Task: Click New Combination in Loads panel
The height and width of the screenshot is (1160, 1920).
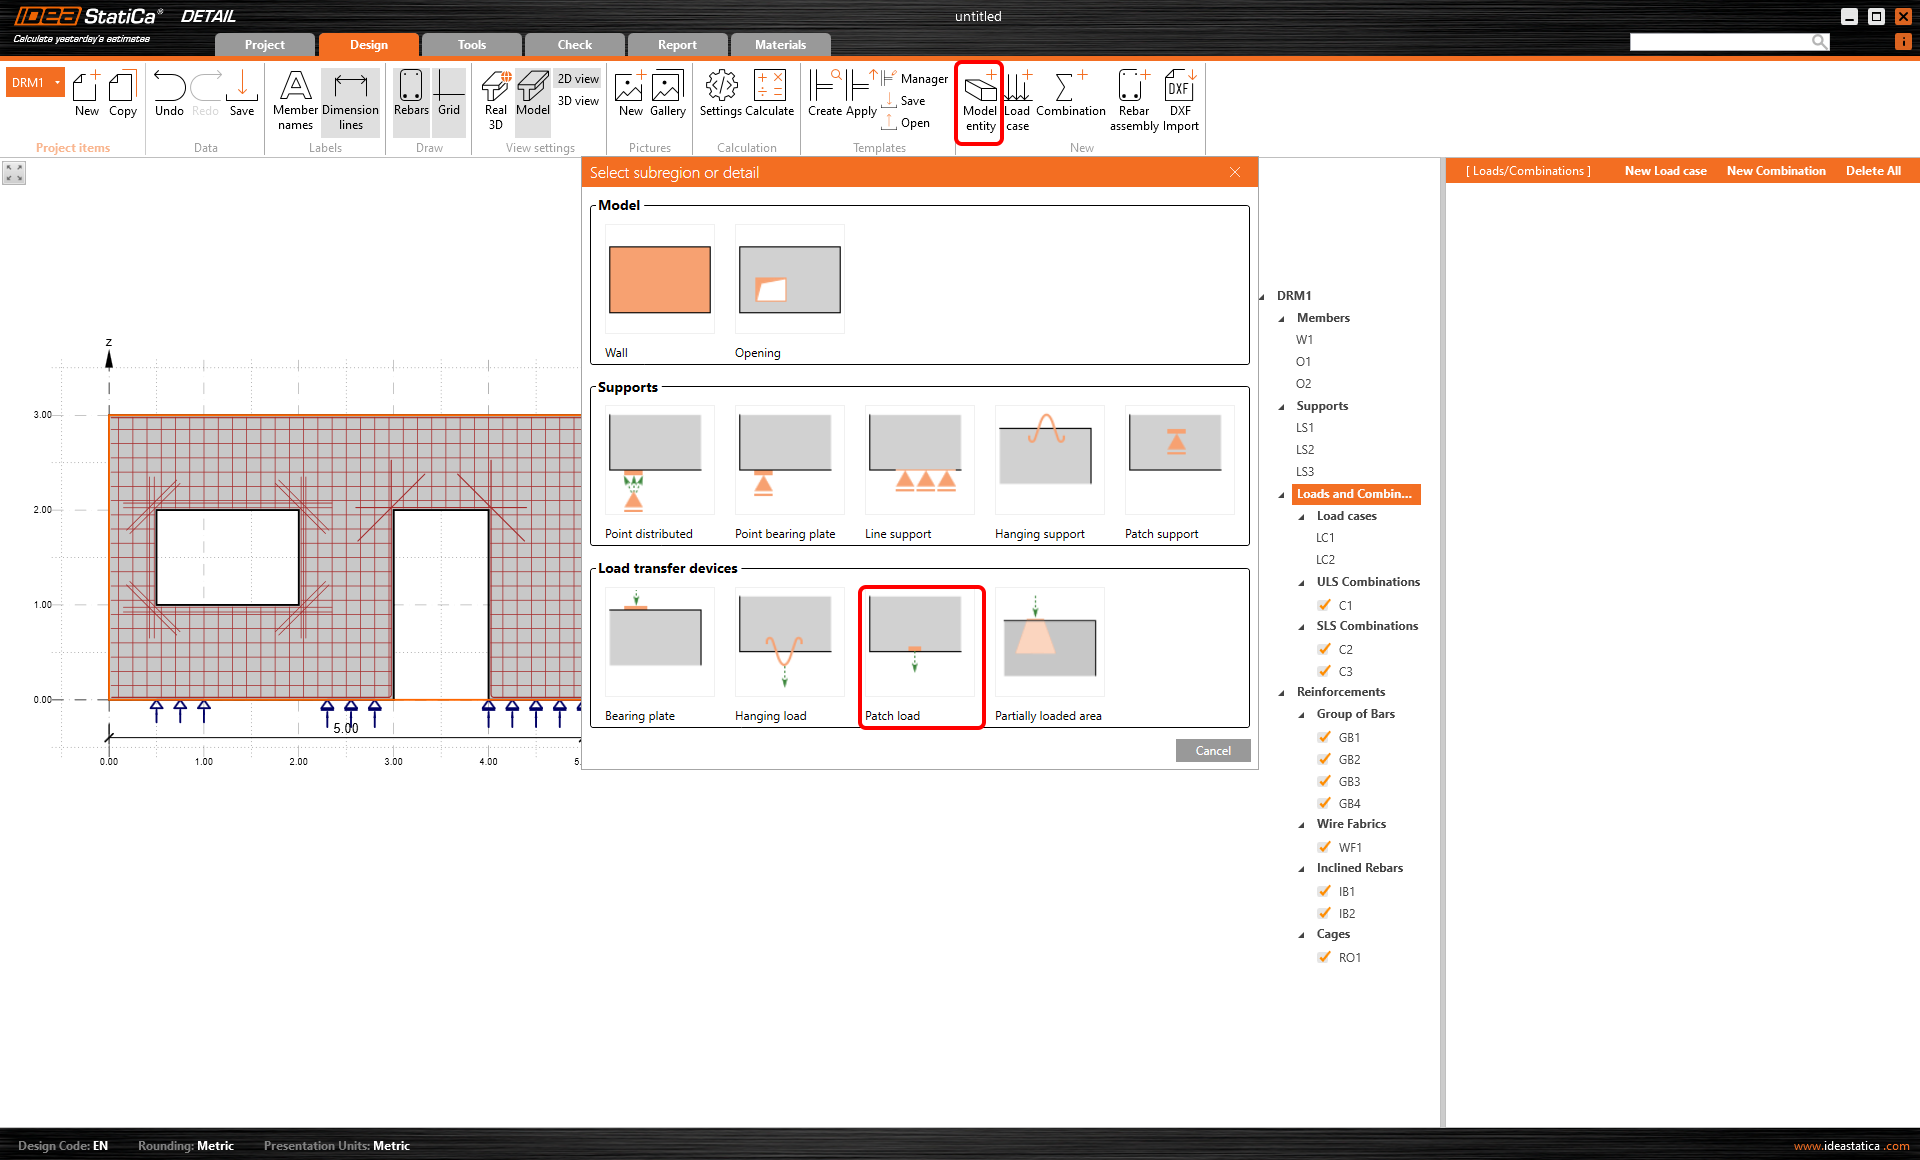Action: 1775,170
